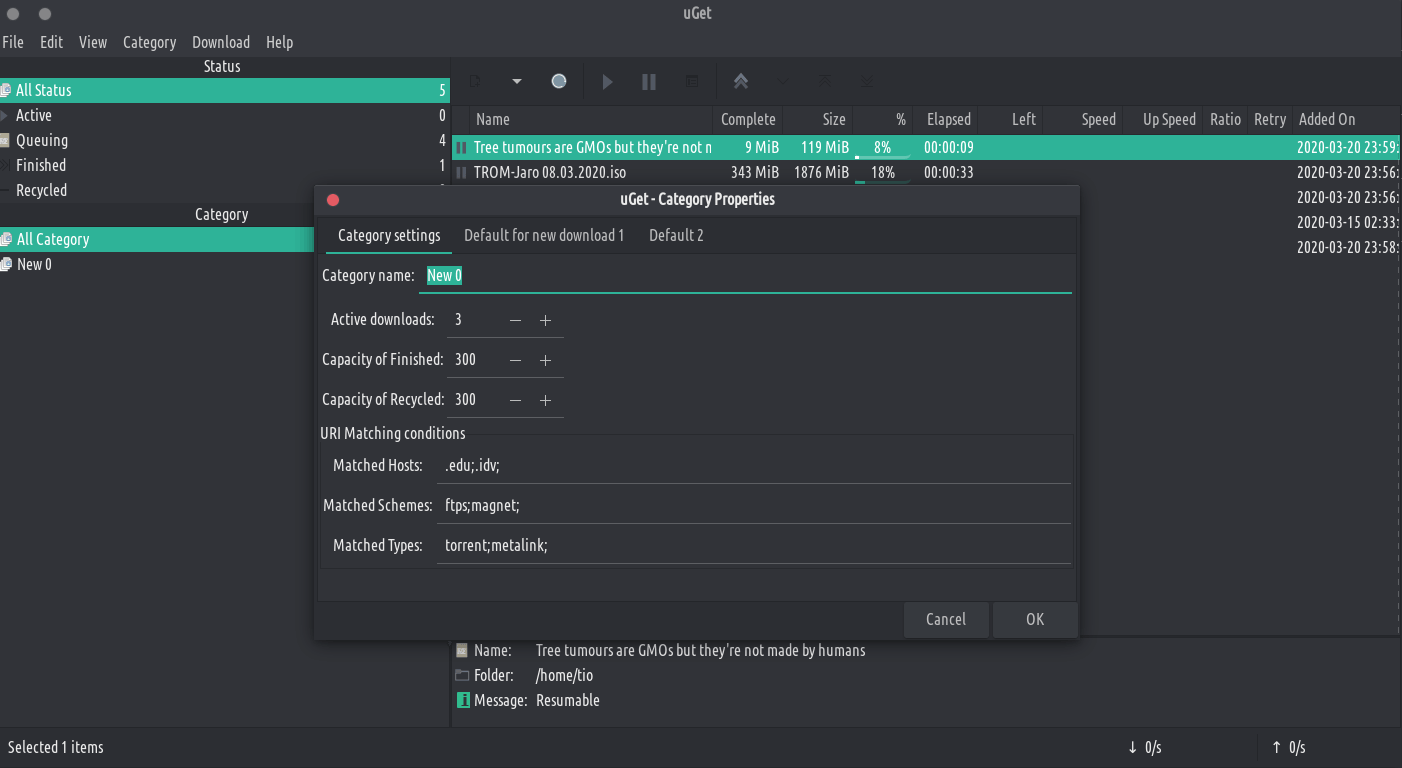Click the play (Runnable) toolbar icon
Viewport: 1402px width, 768px height.
[607, 81]
